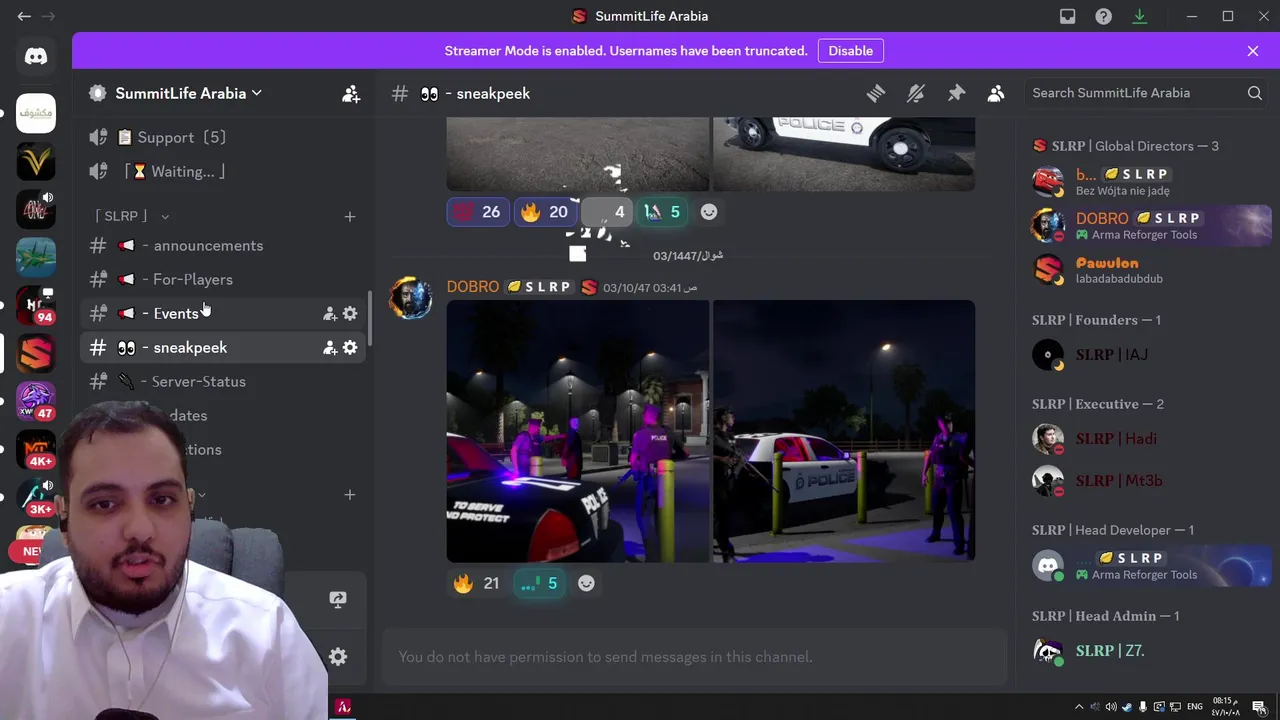Add reaction smiley on DOBRO post
1280x720 pixels.
coord(586,583)
